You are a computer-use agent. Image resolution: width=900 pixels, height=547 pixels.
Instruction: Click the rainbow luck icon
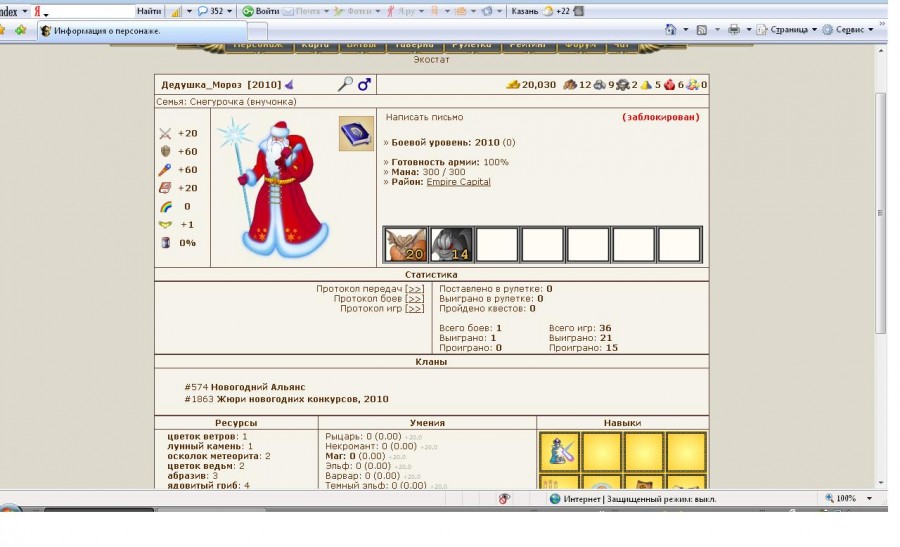pyautogui.click(x=165, y=207)
